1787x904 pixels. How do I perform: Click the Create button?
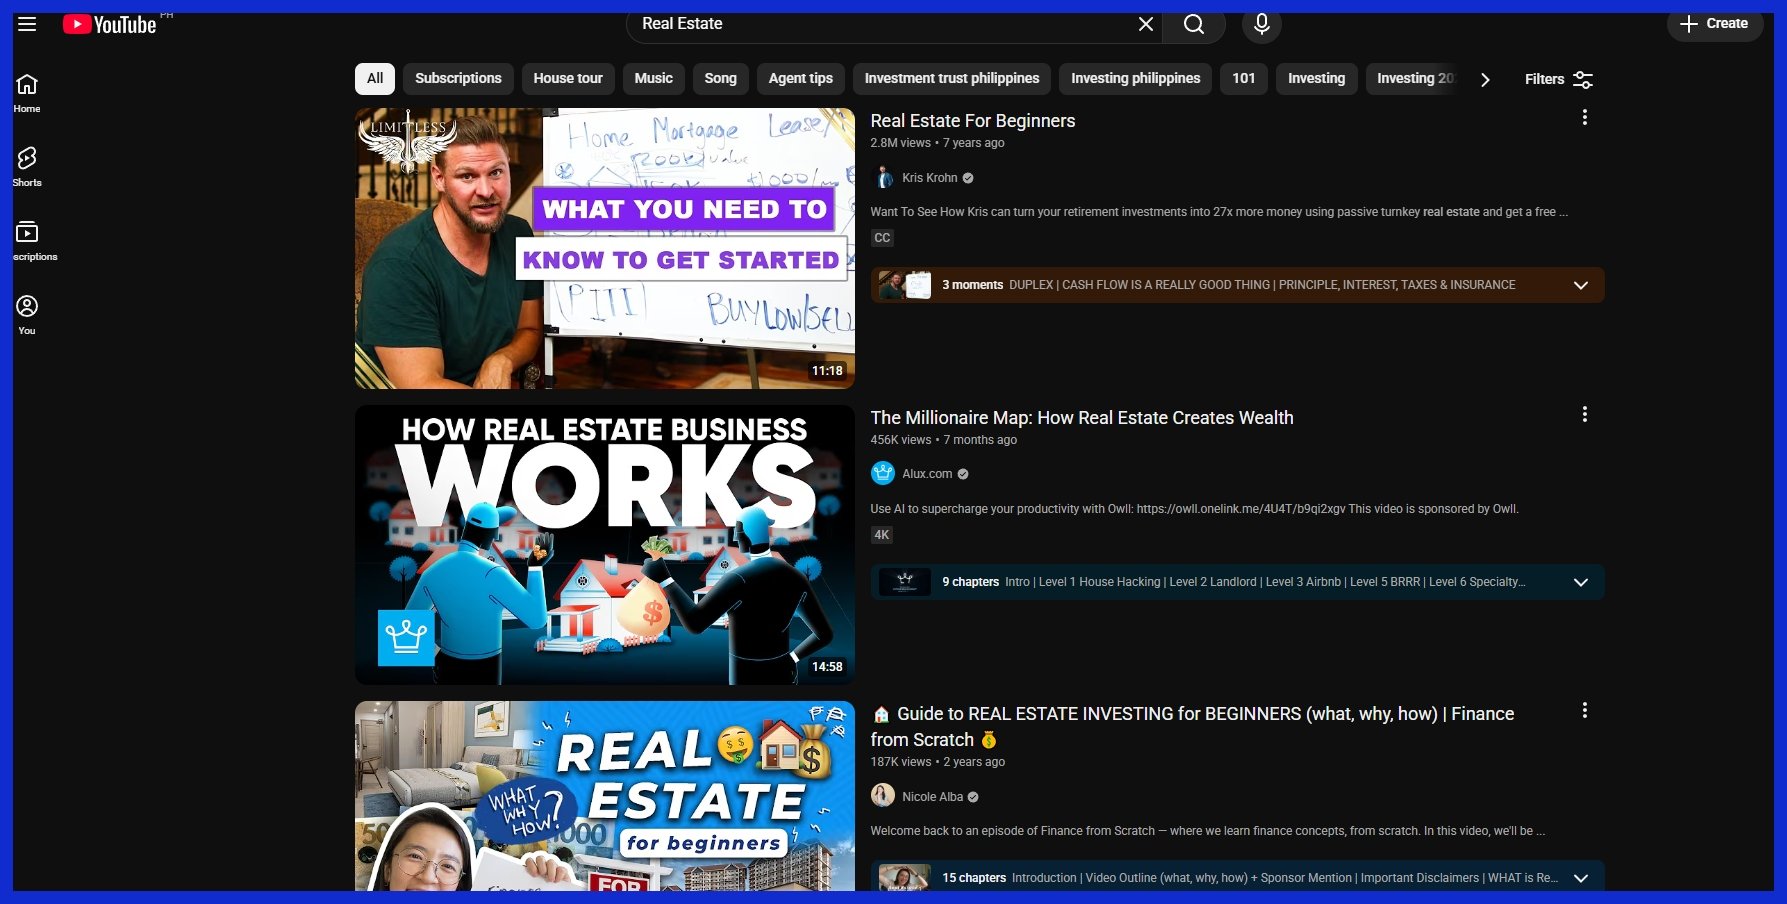coord(1714,24)
